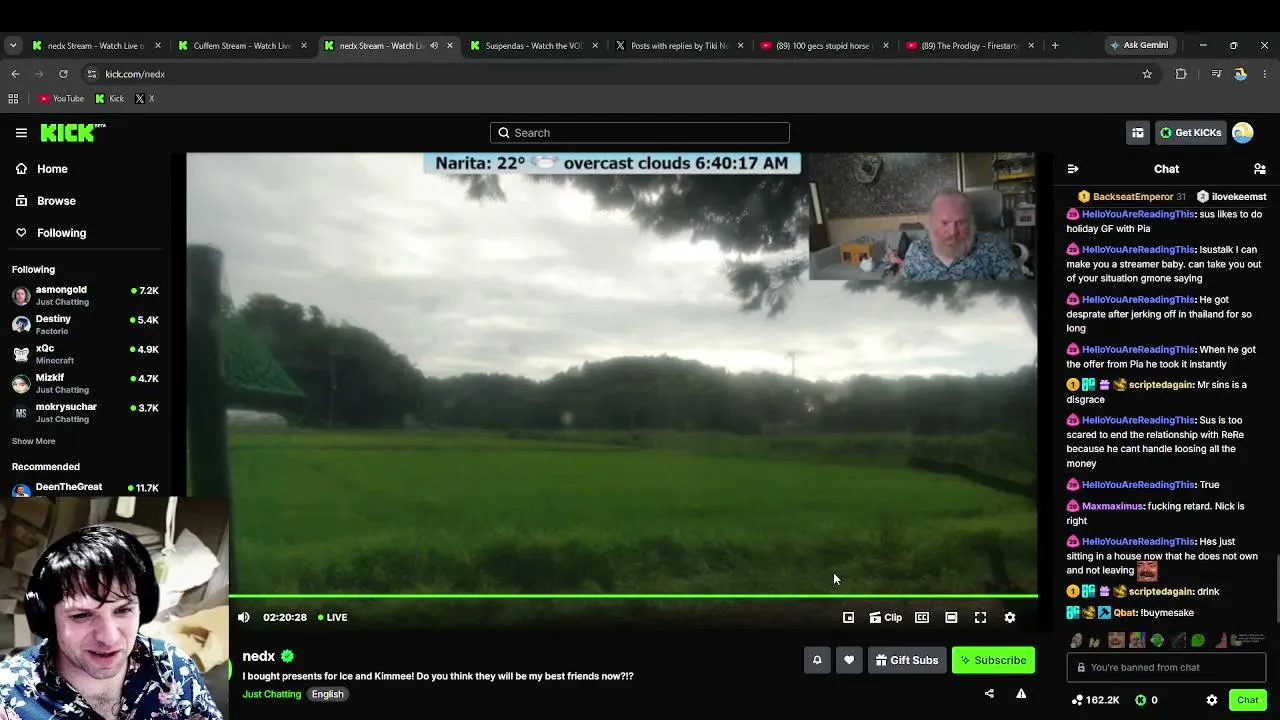Screen dimensions: 1280x720
Task: Enter fullscreen video mode
Action: coord(980,617)
